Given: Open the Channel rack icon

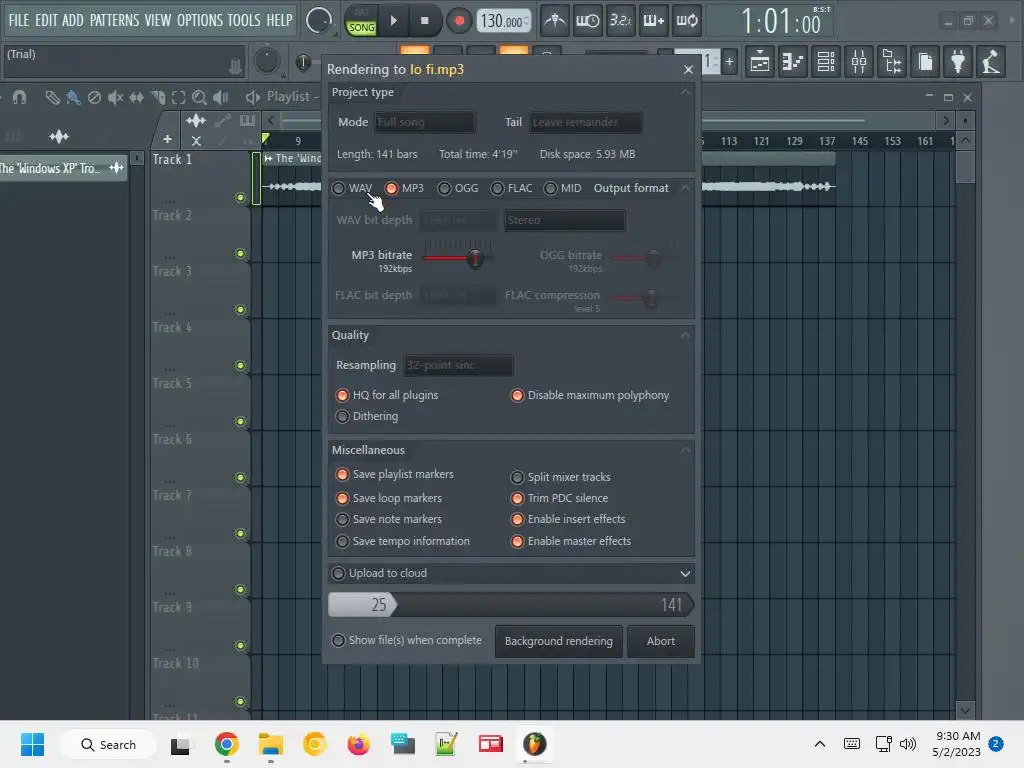Looking at the screenshot, I should (x=825, y=62).
